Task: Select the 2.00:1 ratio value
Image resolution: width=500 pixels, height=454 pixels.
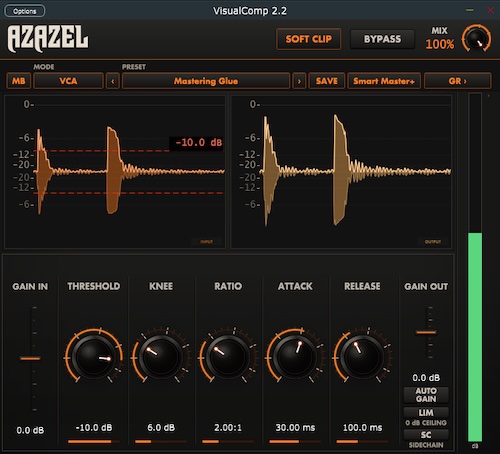Action: [228, 428]
